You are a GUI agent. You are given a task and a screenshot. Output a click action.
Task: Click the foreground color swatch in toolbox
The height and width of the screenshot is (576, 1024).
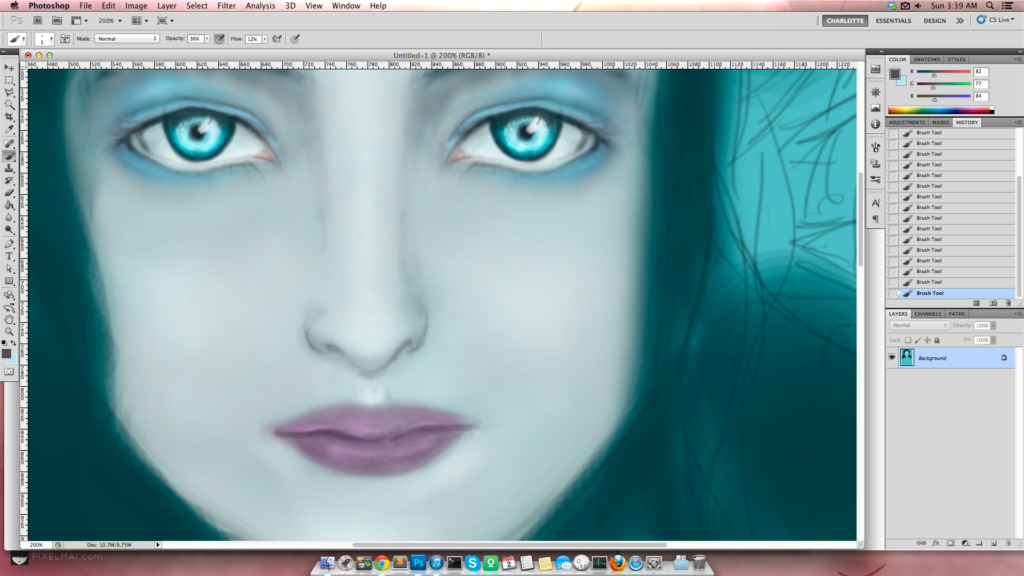7,353
